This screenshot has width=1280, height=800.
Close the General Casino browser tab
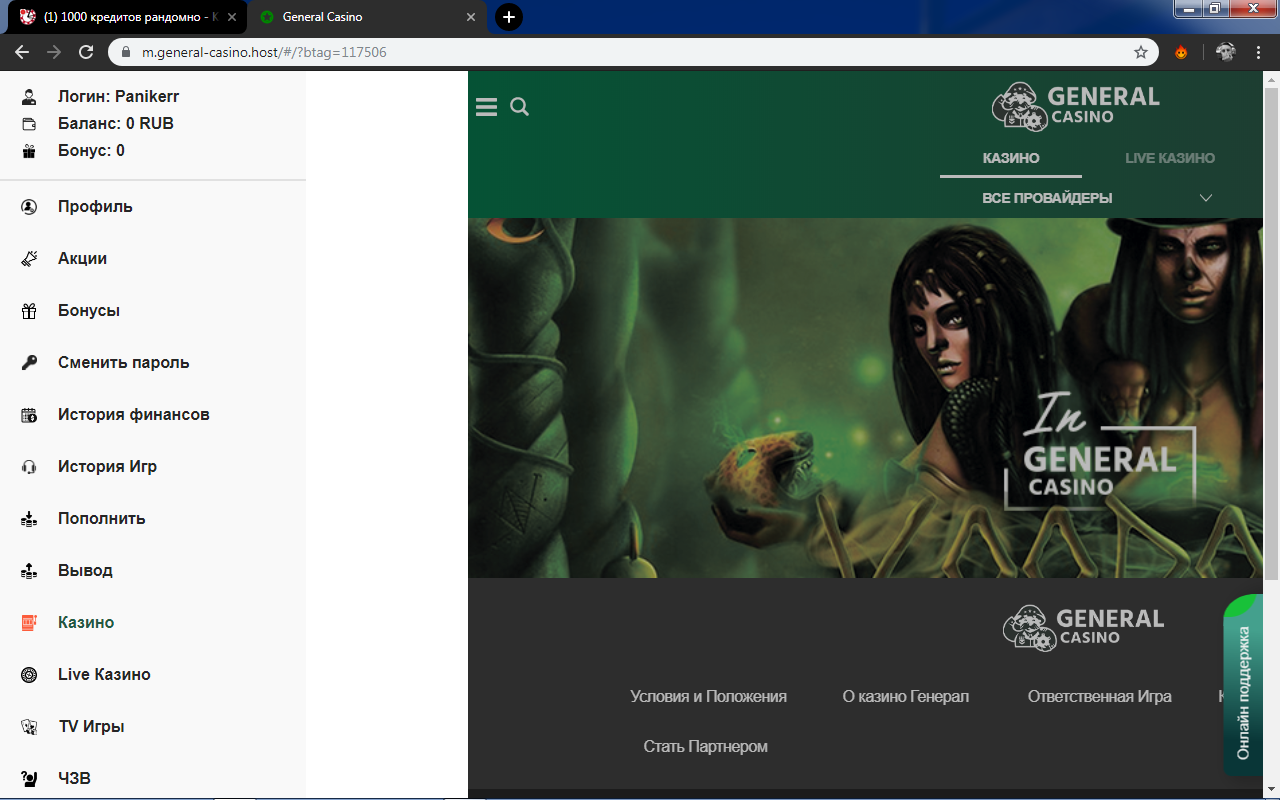(472, 17)
